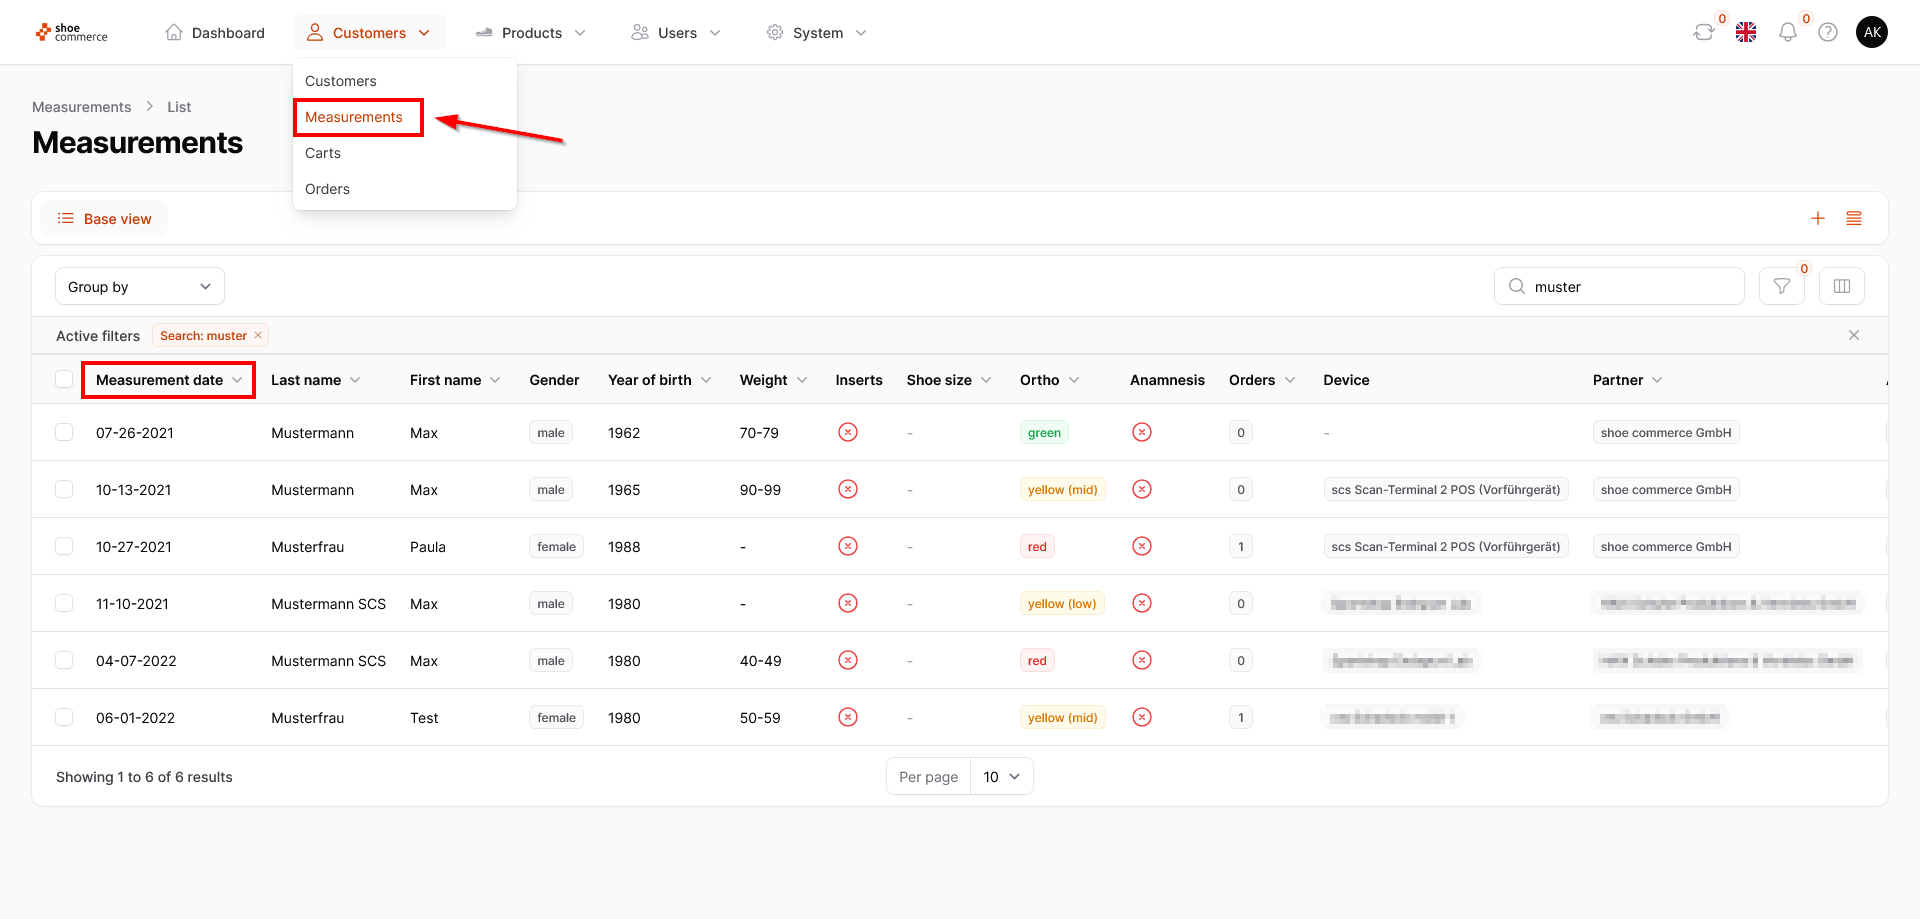
Task: Click the sync refresh icon in header
Action: click(x=1703, y=32)
